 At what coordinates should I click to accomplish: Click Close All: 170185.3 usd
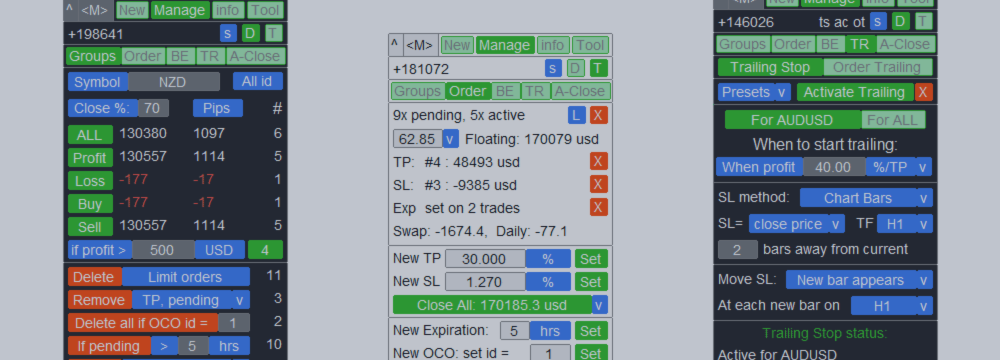click(492, 304)
